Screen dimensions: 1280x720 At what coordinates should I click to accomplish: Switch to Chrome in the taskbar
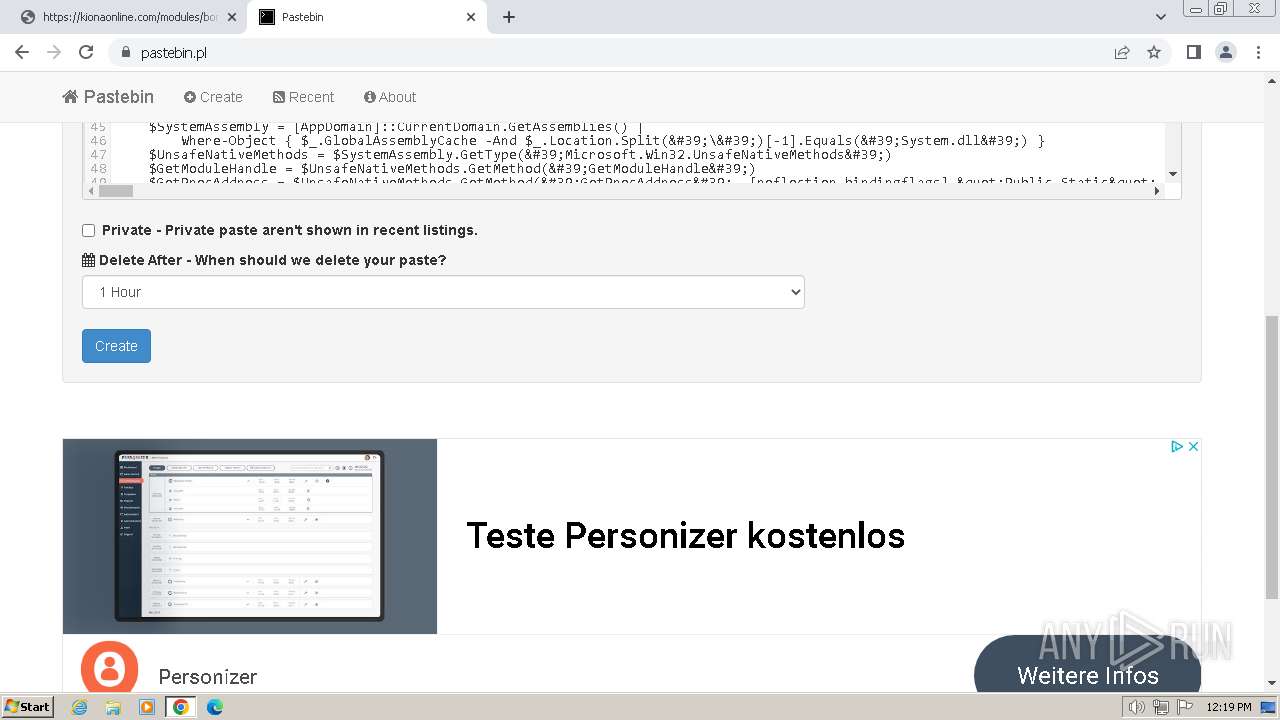coord(180,707)
